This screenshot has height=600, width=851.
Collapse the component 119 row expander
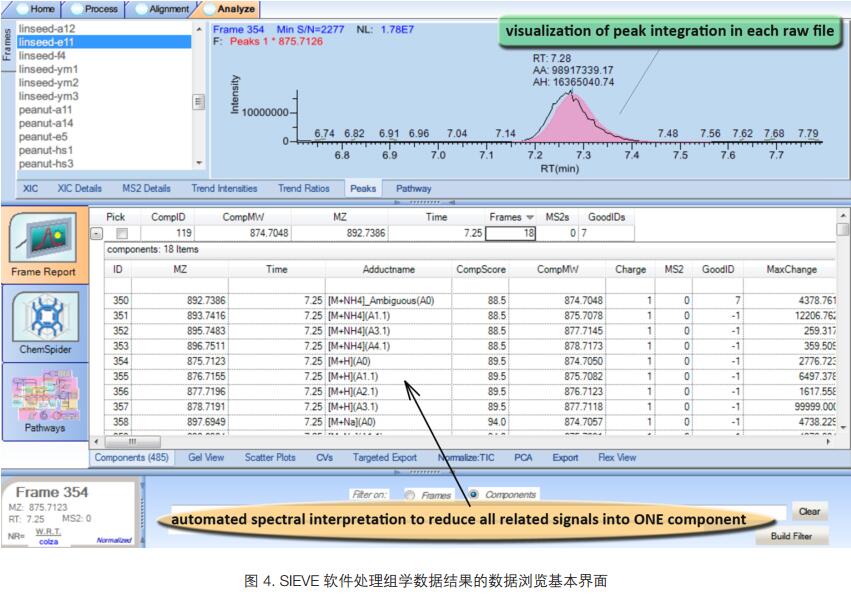click(97, 233)
